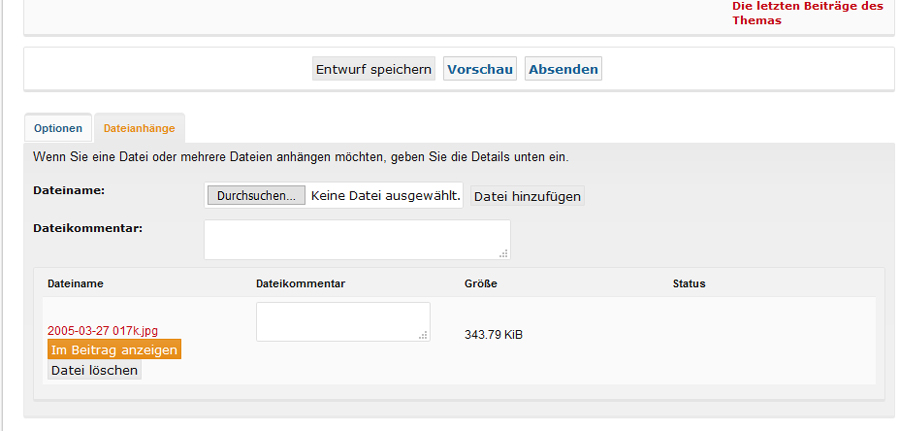
Task: Click the comment field beside 2005-03-27 017k.jpg
Action: 342,321
